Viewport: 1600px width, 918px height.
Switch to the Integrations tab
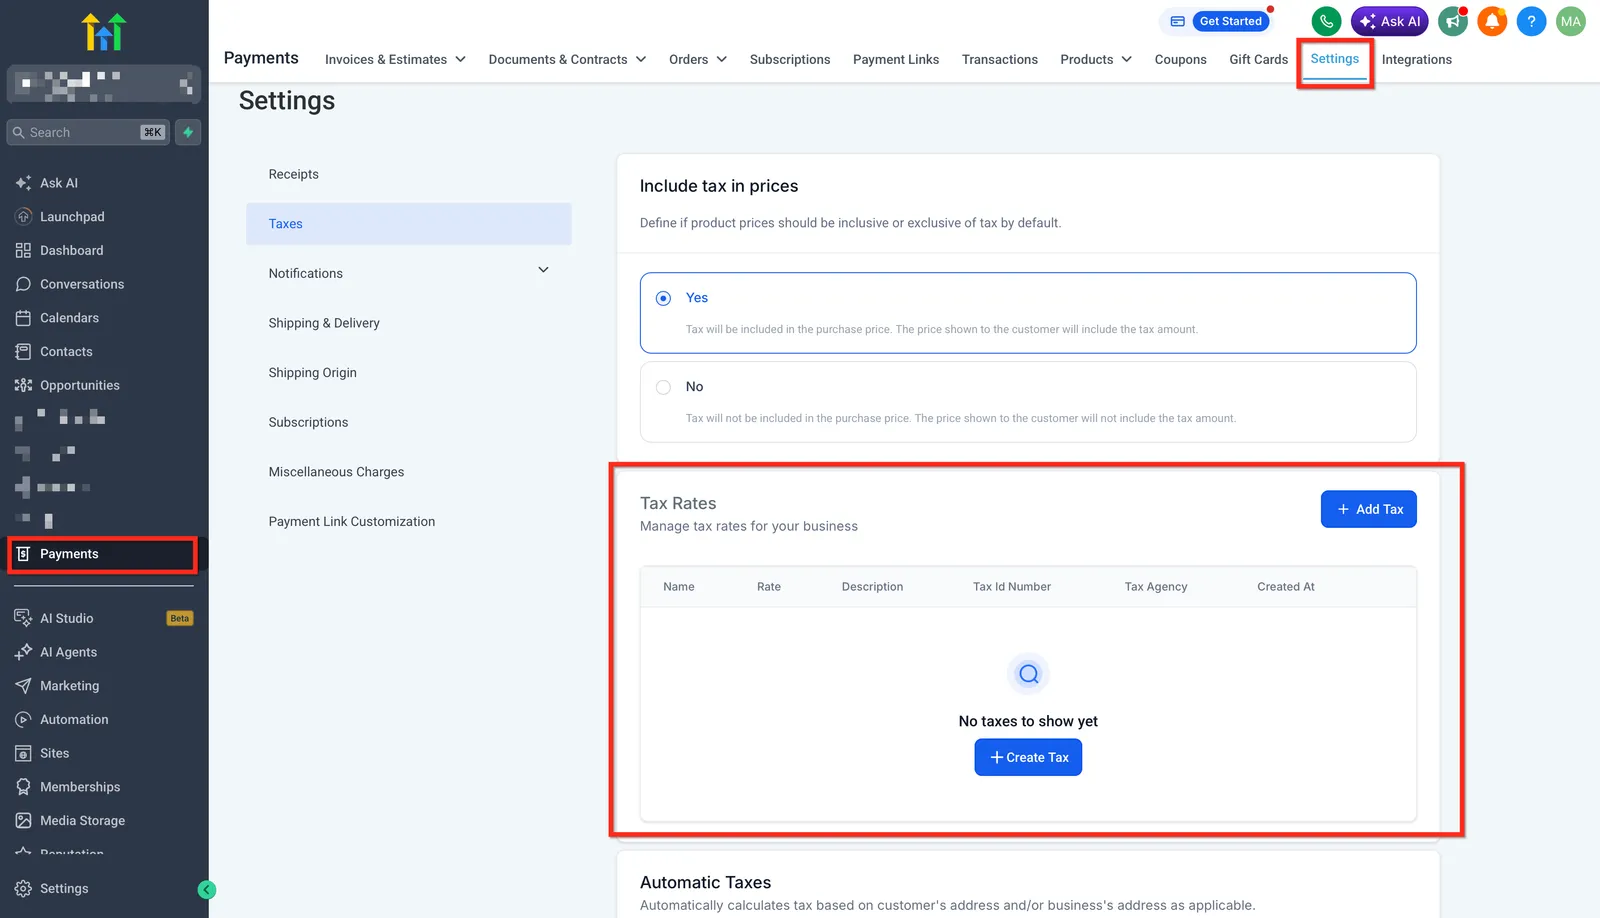(x=1417, y=59)
